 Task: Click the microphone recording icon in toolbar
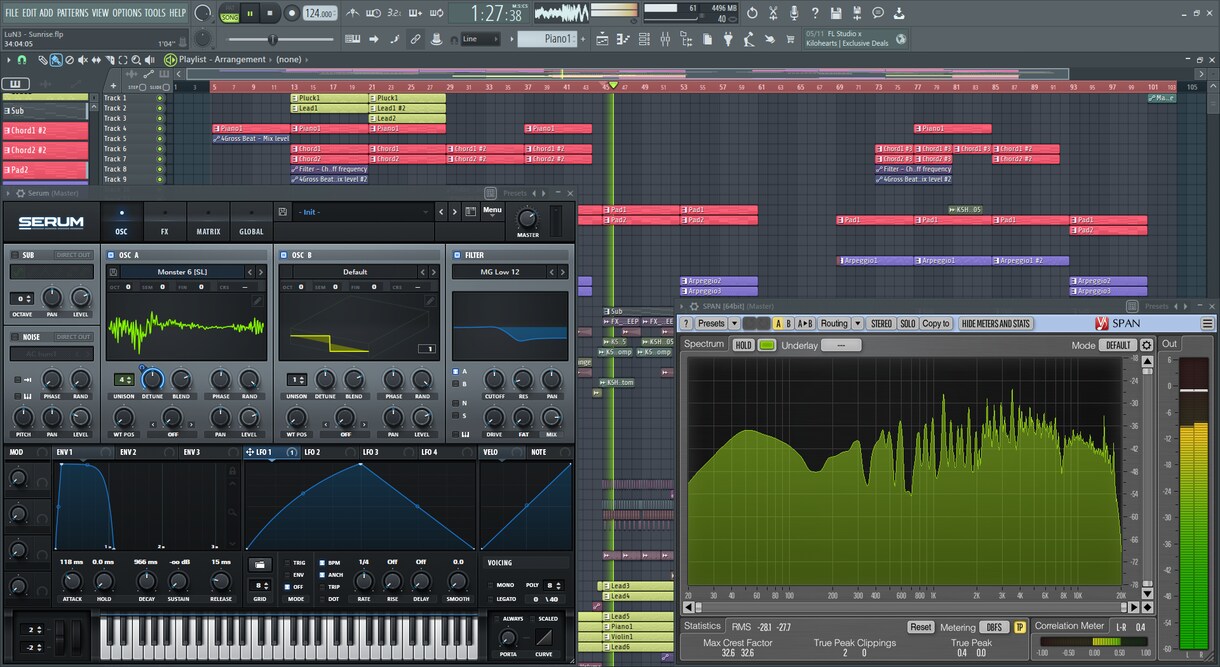794,13
